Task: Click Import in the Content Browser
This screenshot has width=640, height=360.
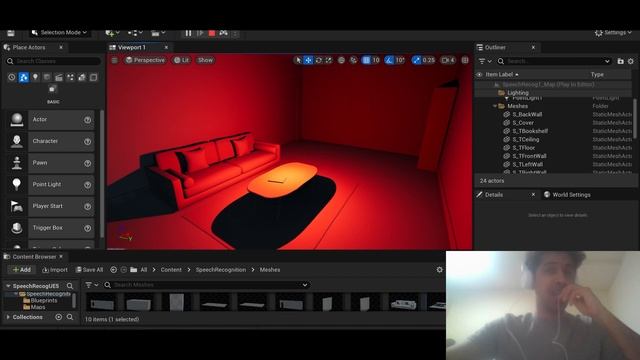Action: tap(55, 270)
